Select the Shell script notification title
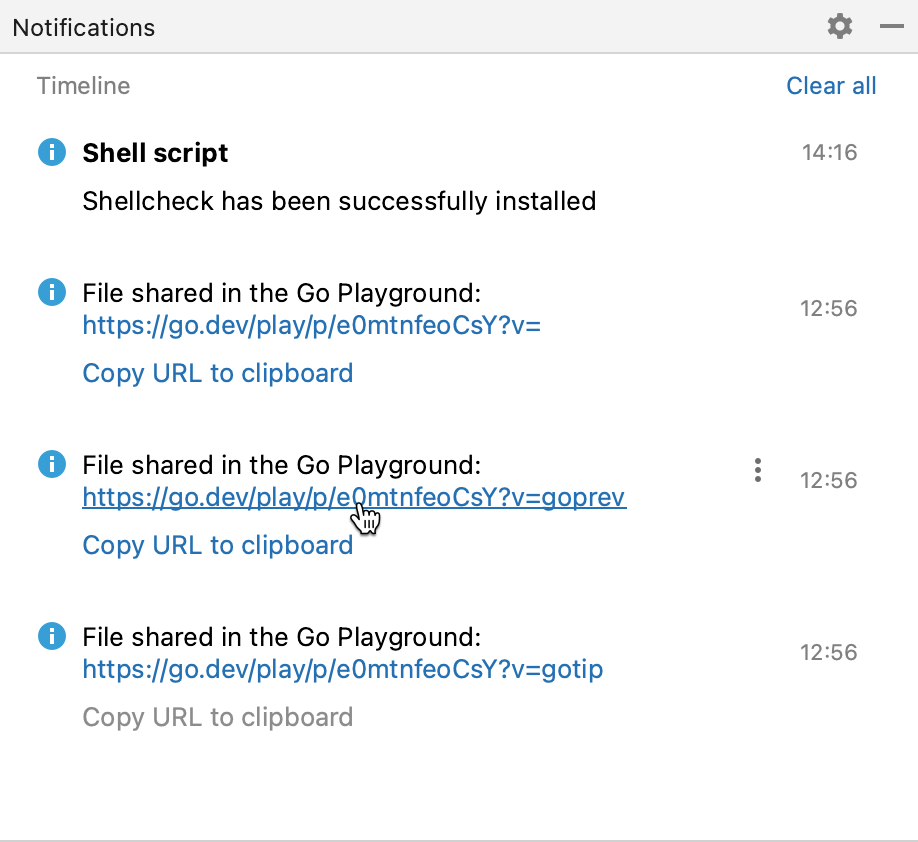This screenshot has width=918, height=842. tap(155, 153)
